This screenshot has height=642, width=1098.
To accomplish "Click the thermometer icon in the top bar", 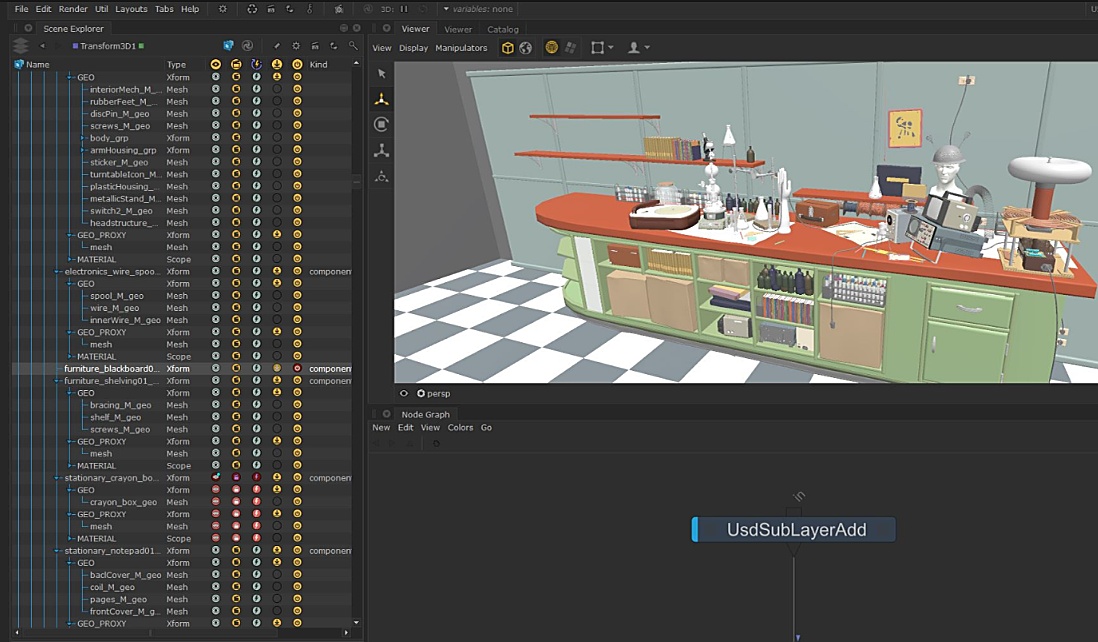I will [x=309, y=9].
